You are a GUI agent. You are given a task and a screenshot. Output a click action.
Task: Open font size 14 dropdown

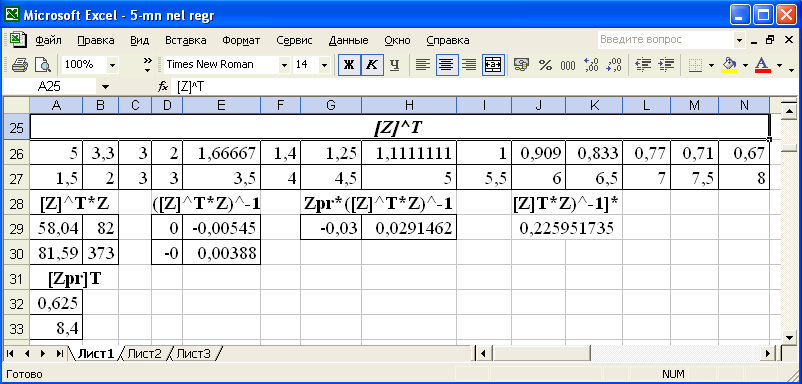(x=324, y=65)
